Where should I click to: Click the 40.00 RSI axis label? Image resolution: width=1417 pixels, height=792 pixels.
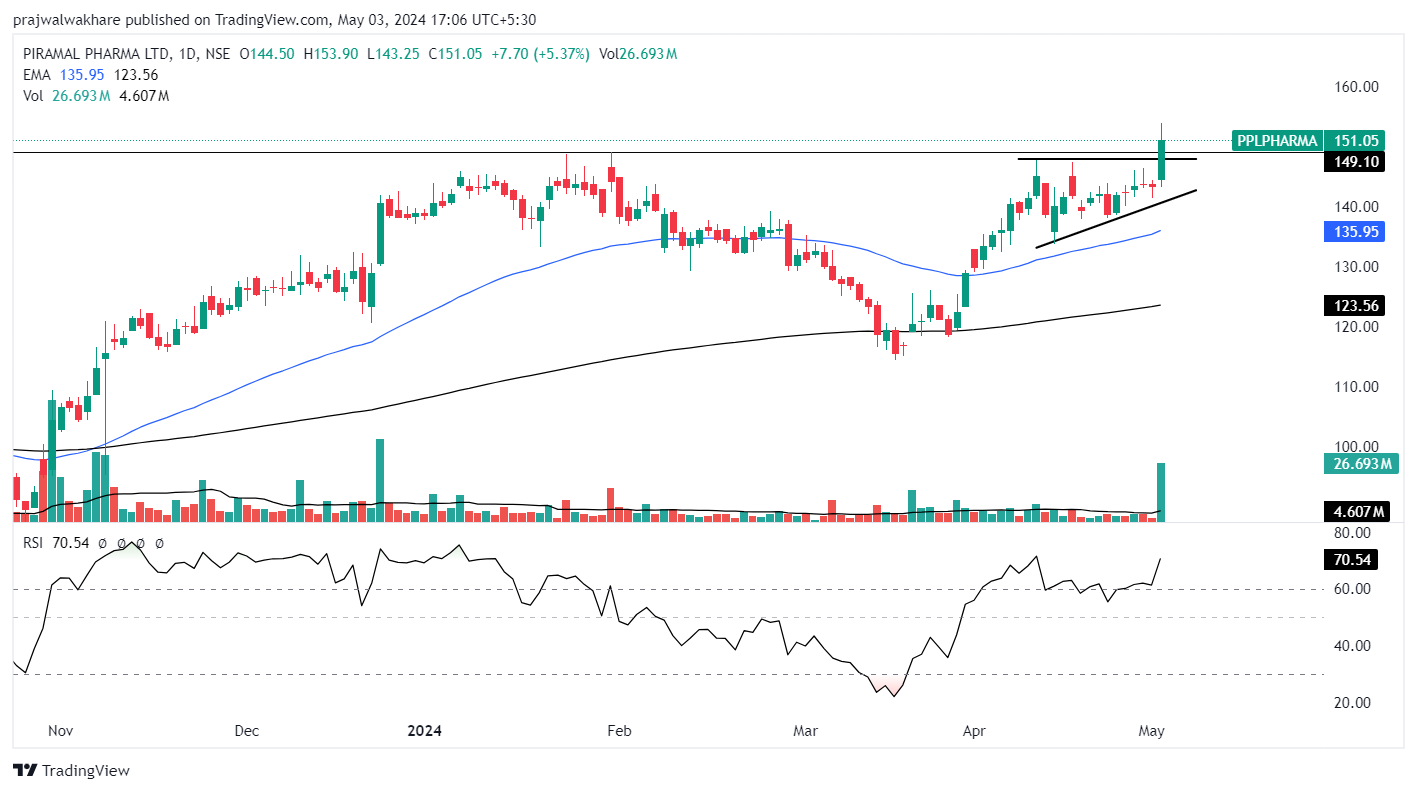(1352, 646)
